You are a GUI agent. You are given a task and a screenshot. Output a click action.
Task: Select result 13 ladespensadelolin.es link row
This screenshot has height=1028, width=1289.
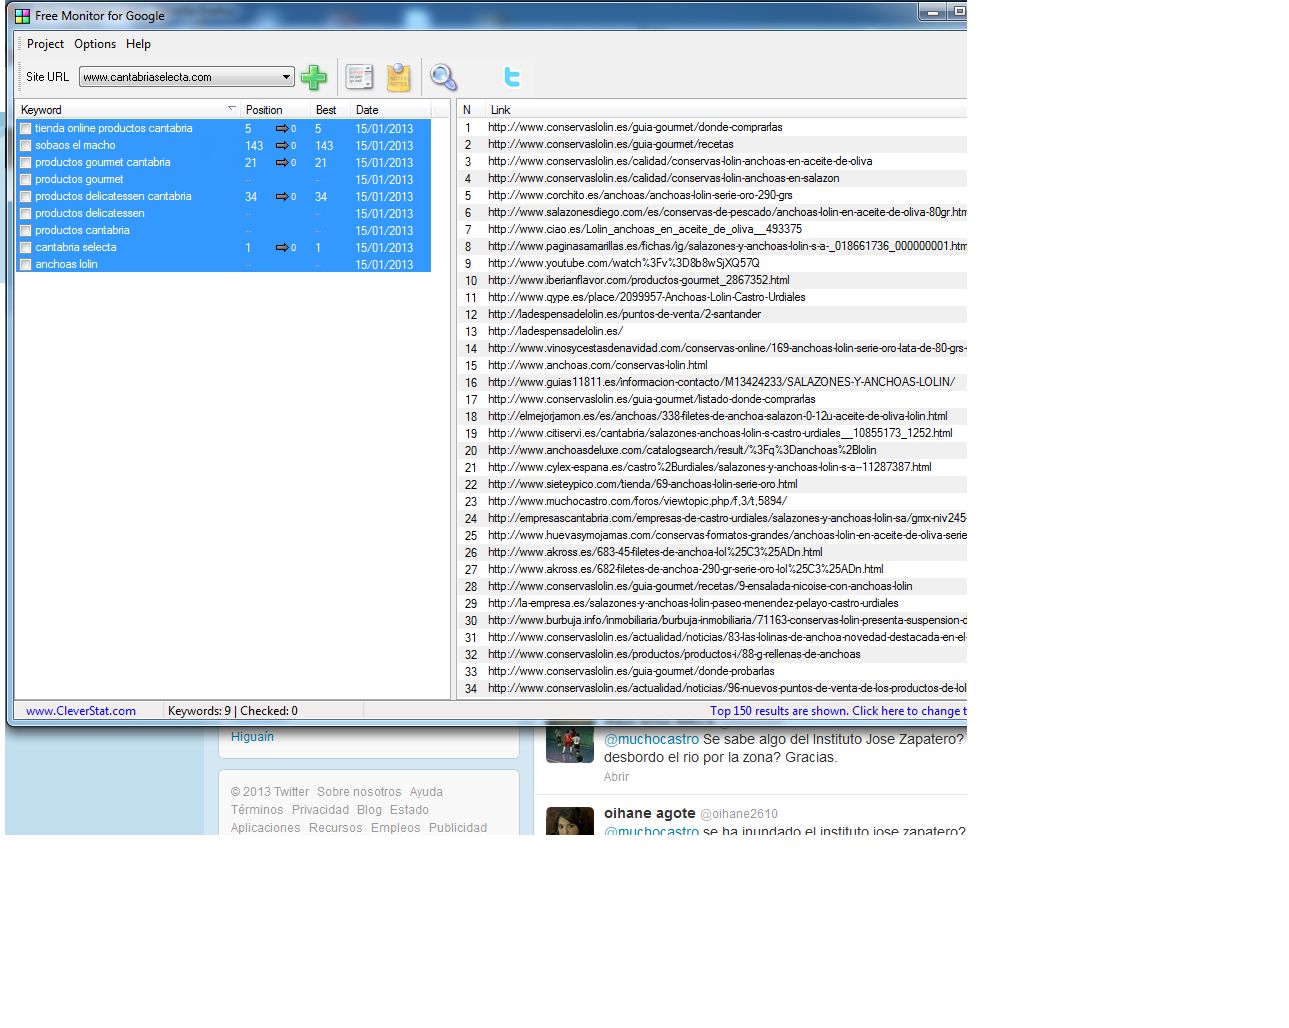pyautogui.click(x=555, y=331)
